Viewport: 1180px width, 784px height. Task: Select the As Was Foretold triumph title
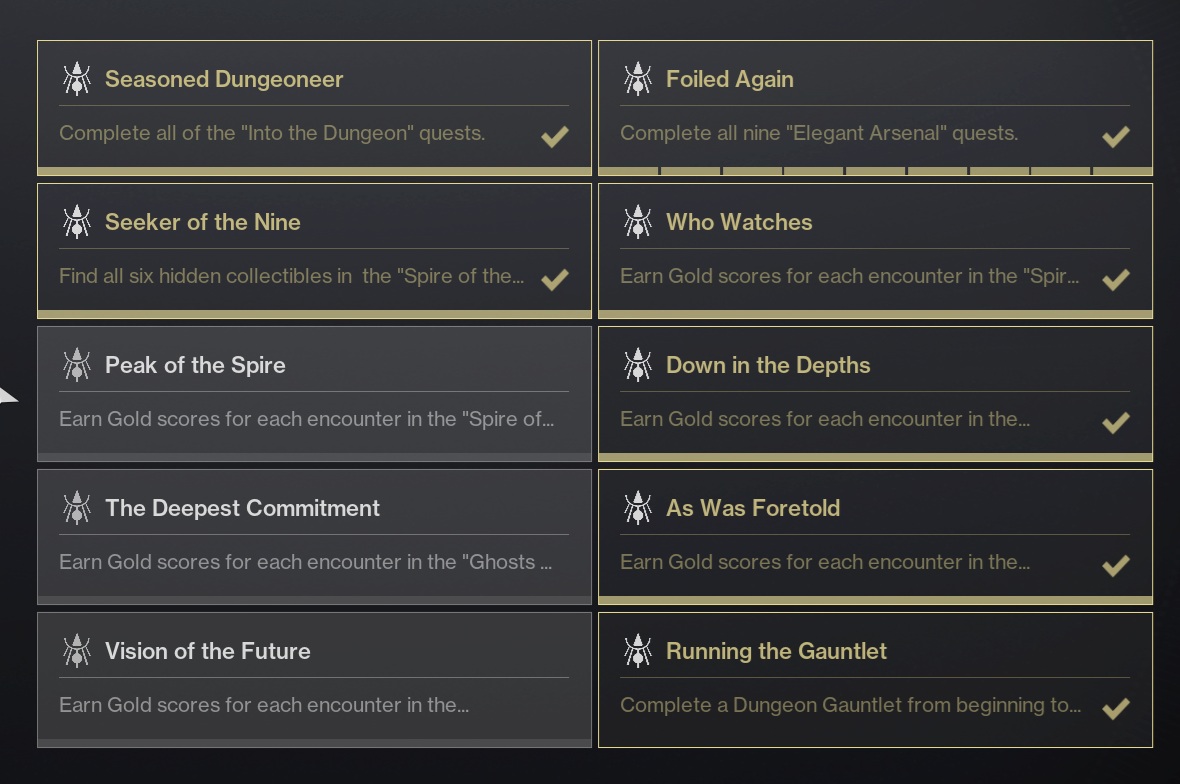[x=753, y=508]
